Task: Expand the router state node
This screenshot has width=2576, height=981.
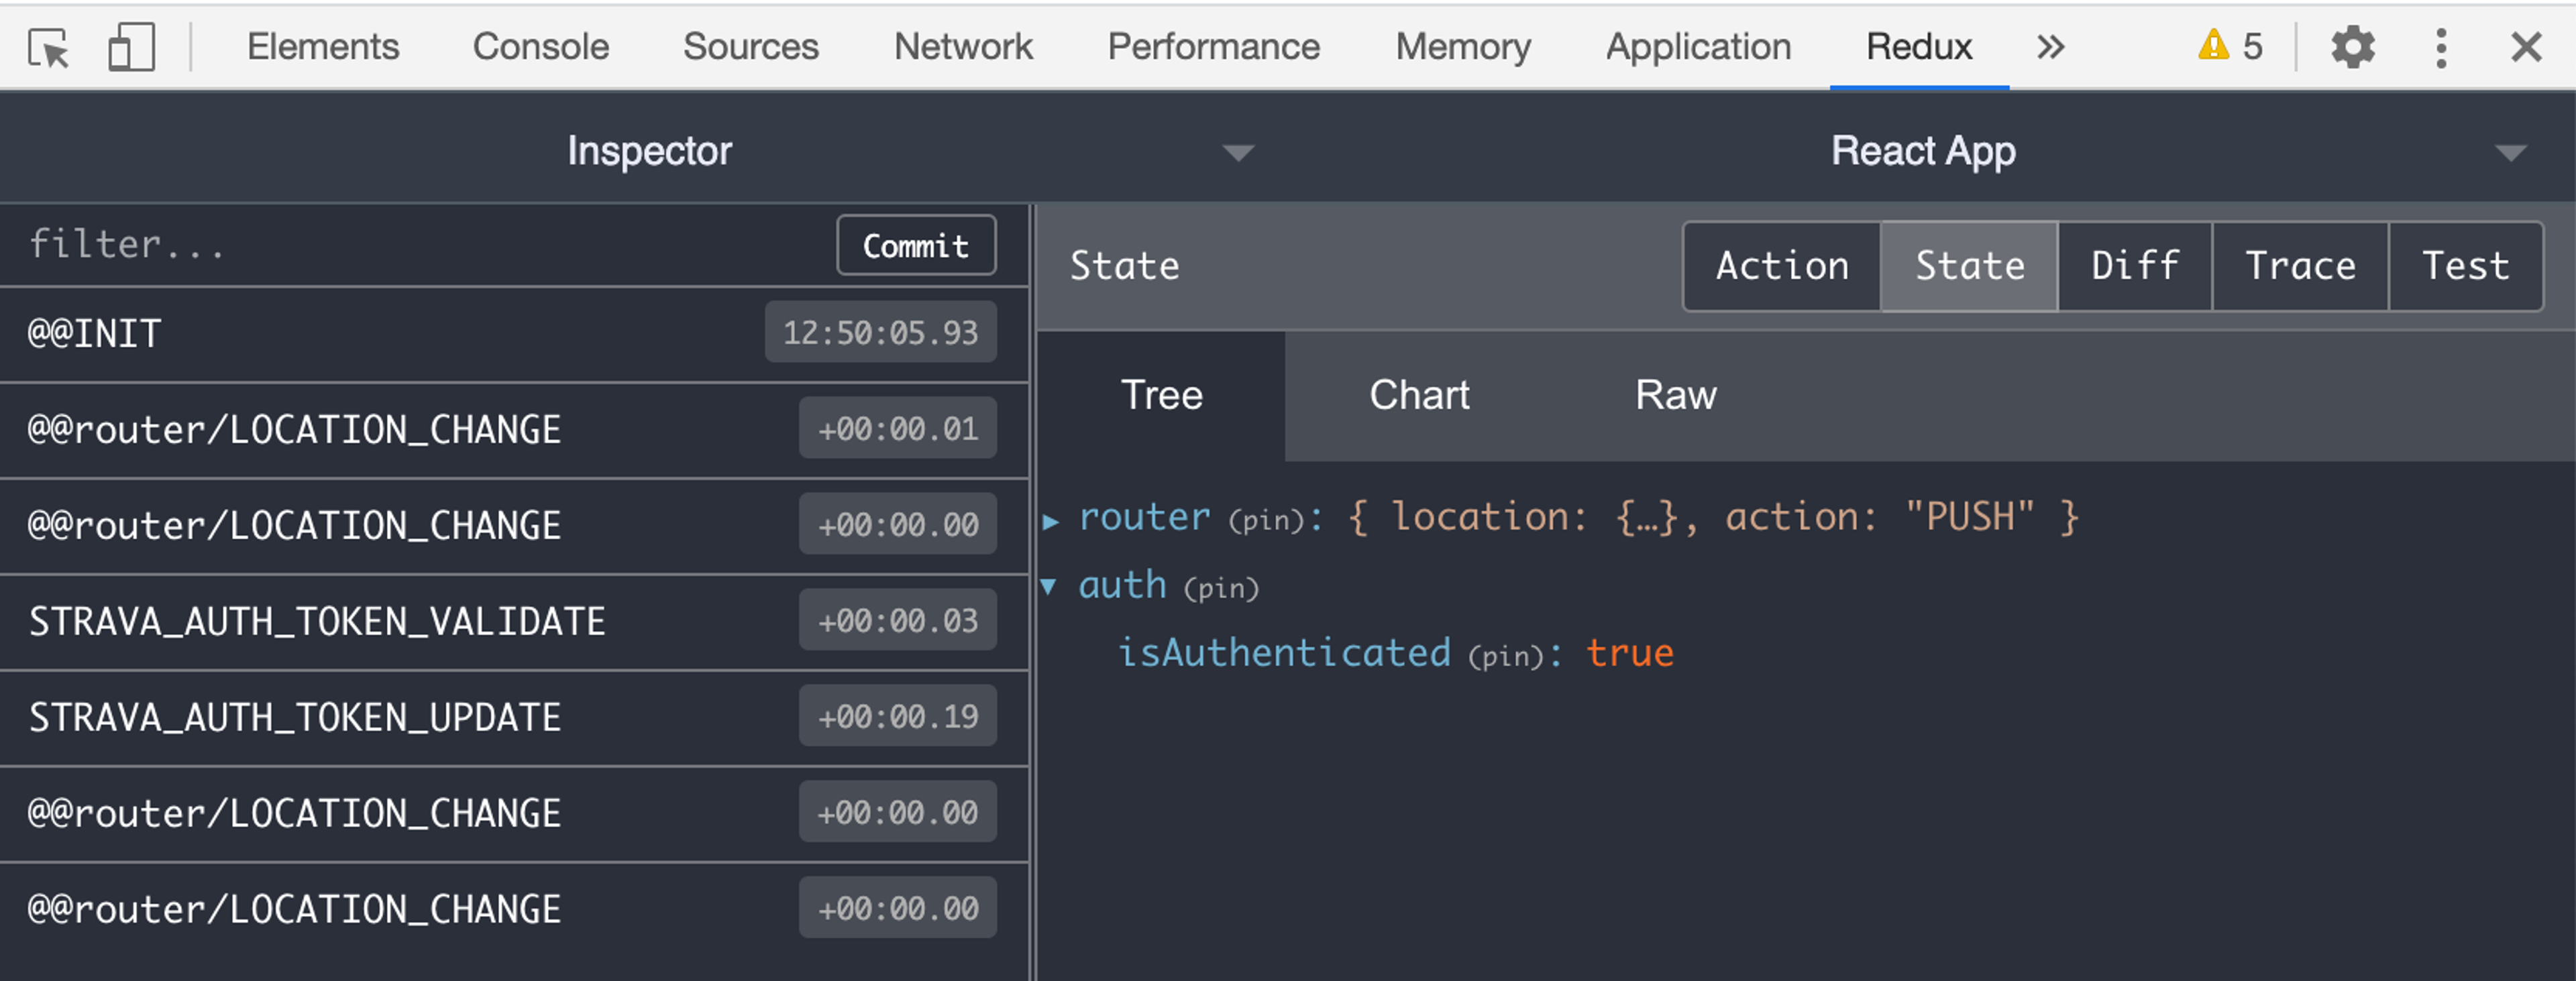Action: pyautogui.click(x=1050, y=521)
